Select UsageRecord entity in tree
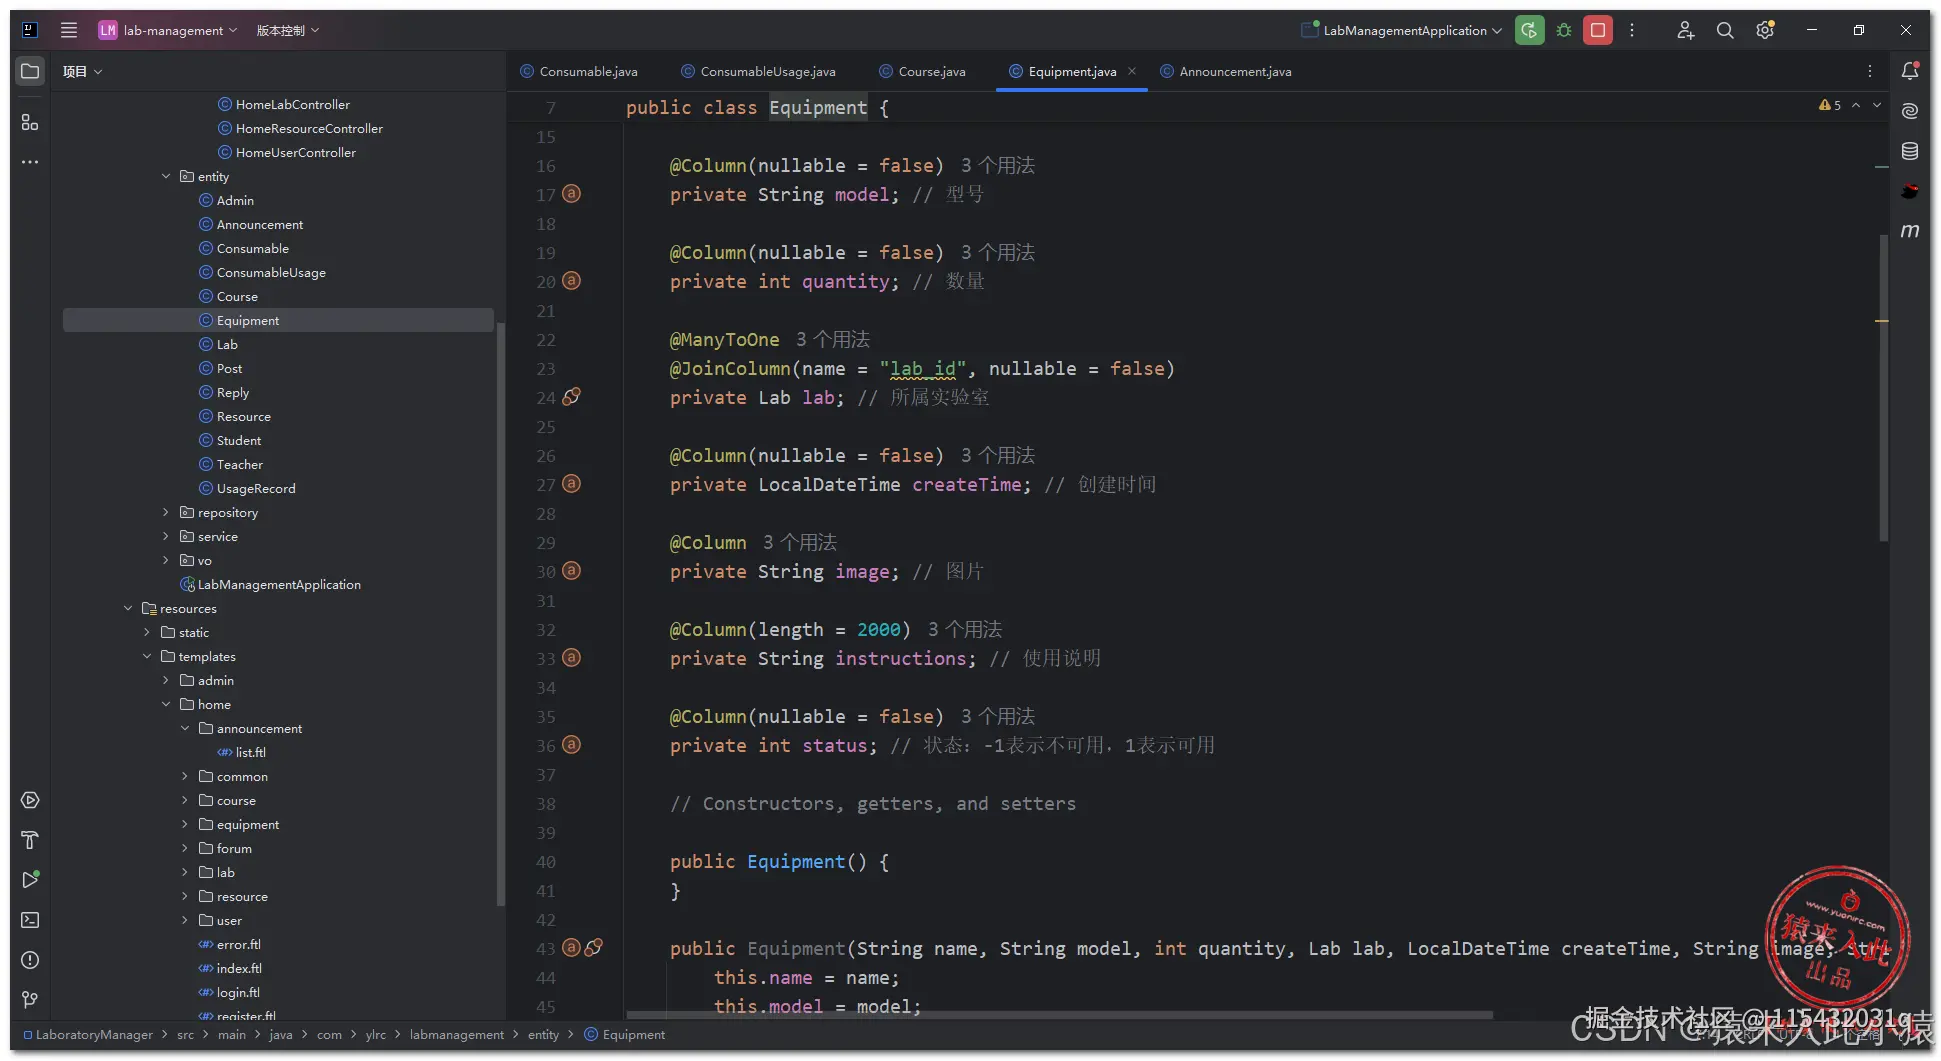Screen dimensions: 1941x1061 [x=256, y=488]
